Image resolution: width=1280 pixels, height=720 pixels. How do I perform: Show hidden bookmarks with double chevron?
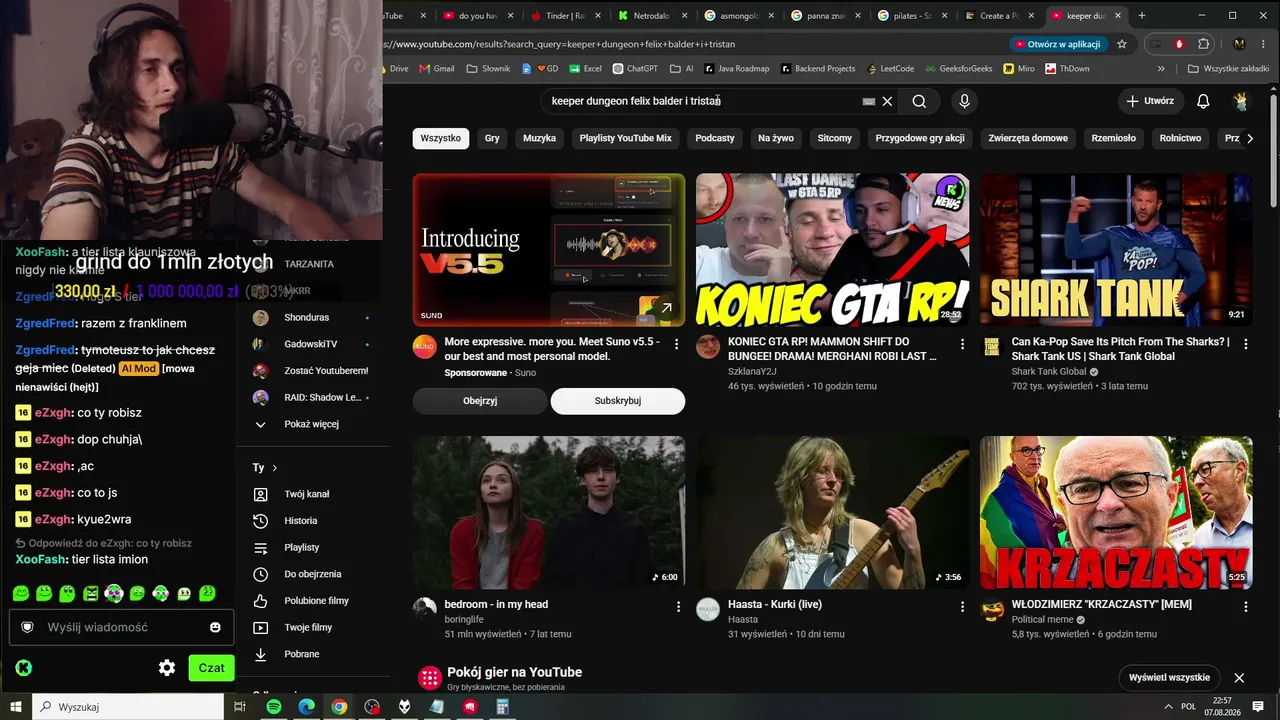pyautogui.click(x=1161, y=69)
